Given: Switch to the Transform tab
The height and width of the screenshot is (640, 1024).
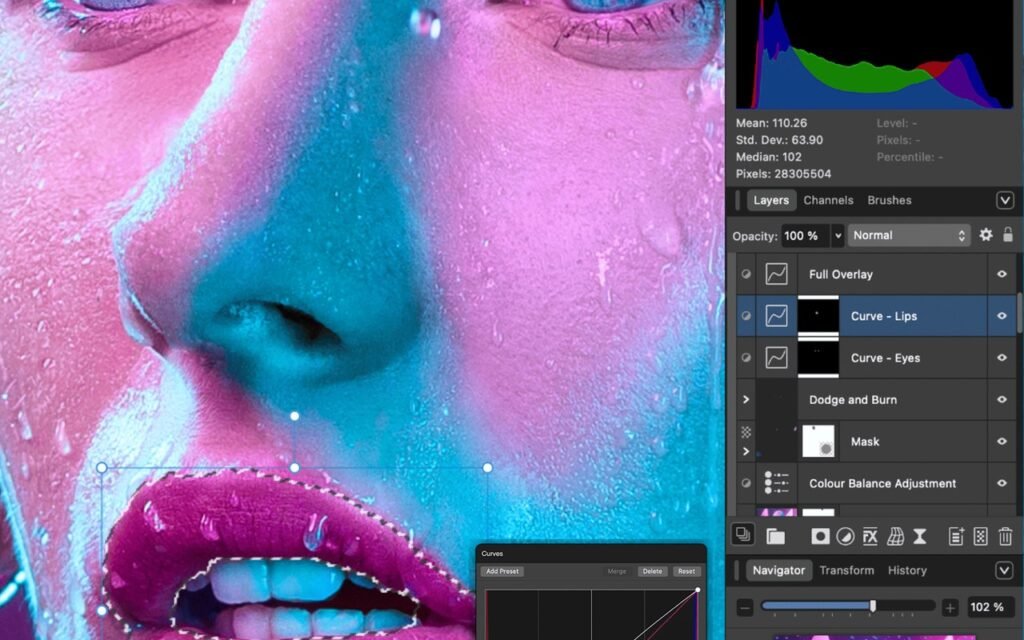Looking at the screenshot, I should [846, 570].
